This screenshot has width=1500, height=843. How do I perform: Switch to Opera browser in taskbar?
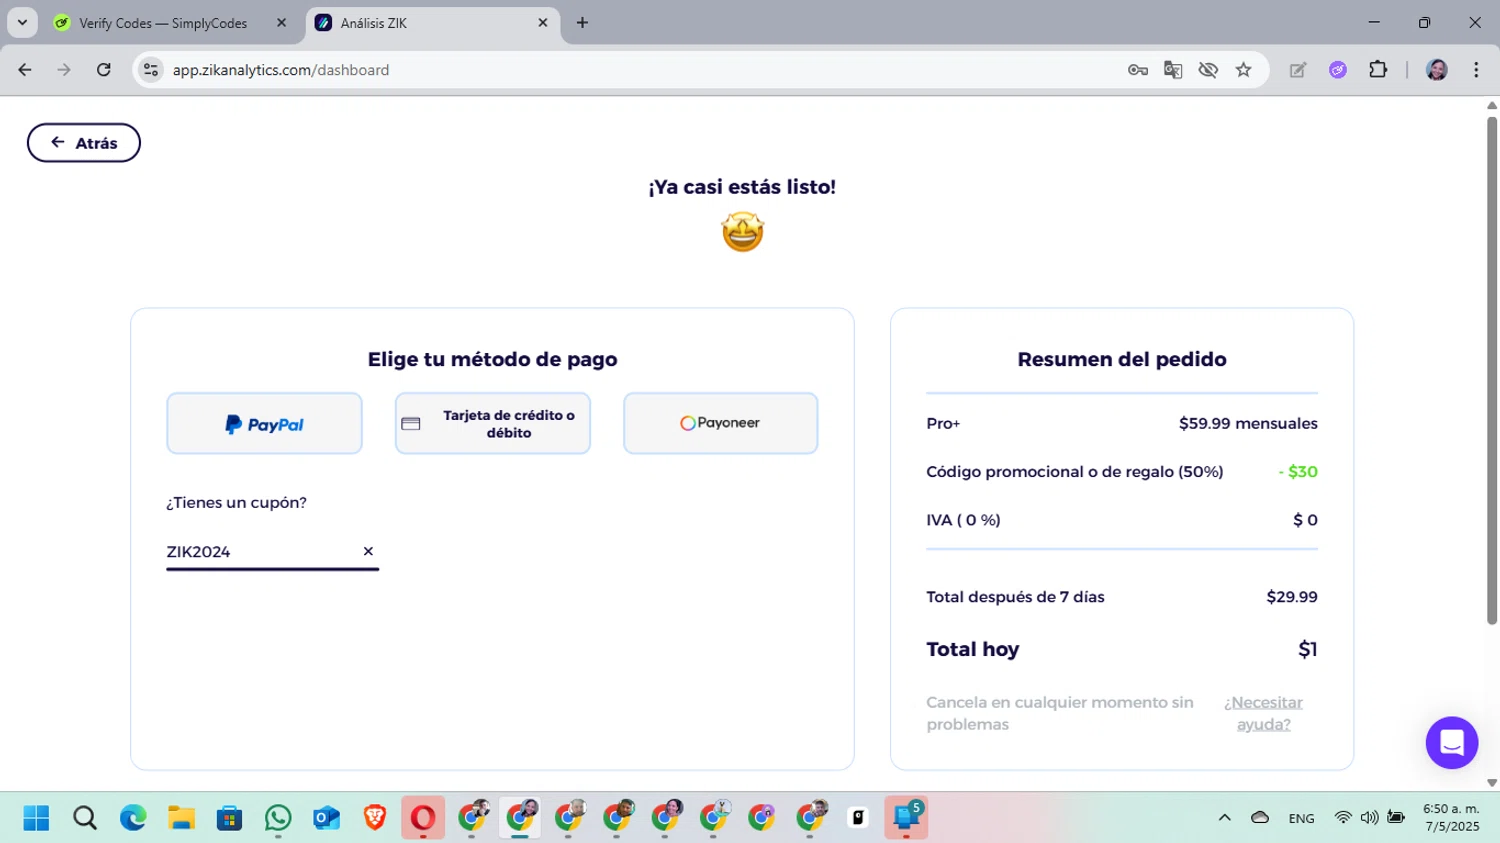[423, 818]
